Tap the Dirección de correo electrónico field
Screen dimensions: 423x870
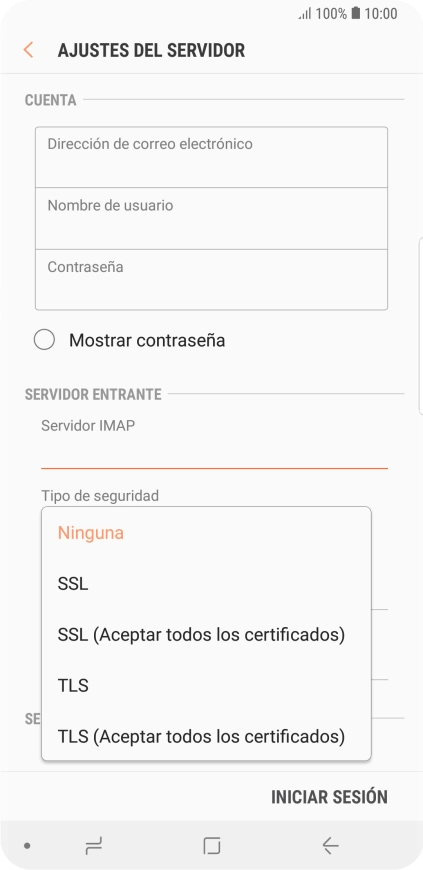tap(212, 158)
